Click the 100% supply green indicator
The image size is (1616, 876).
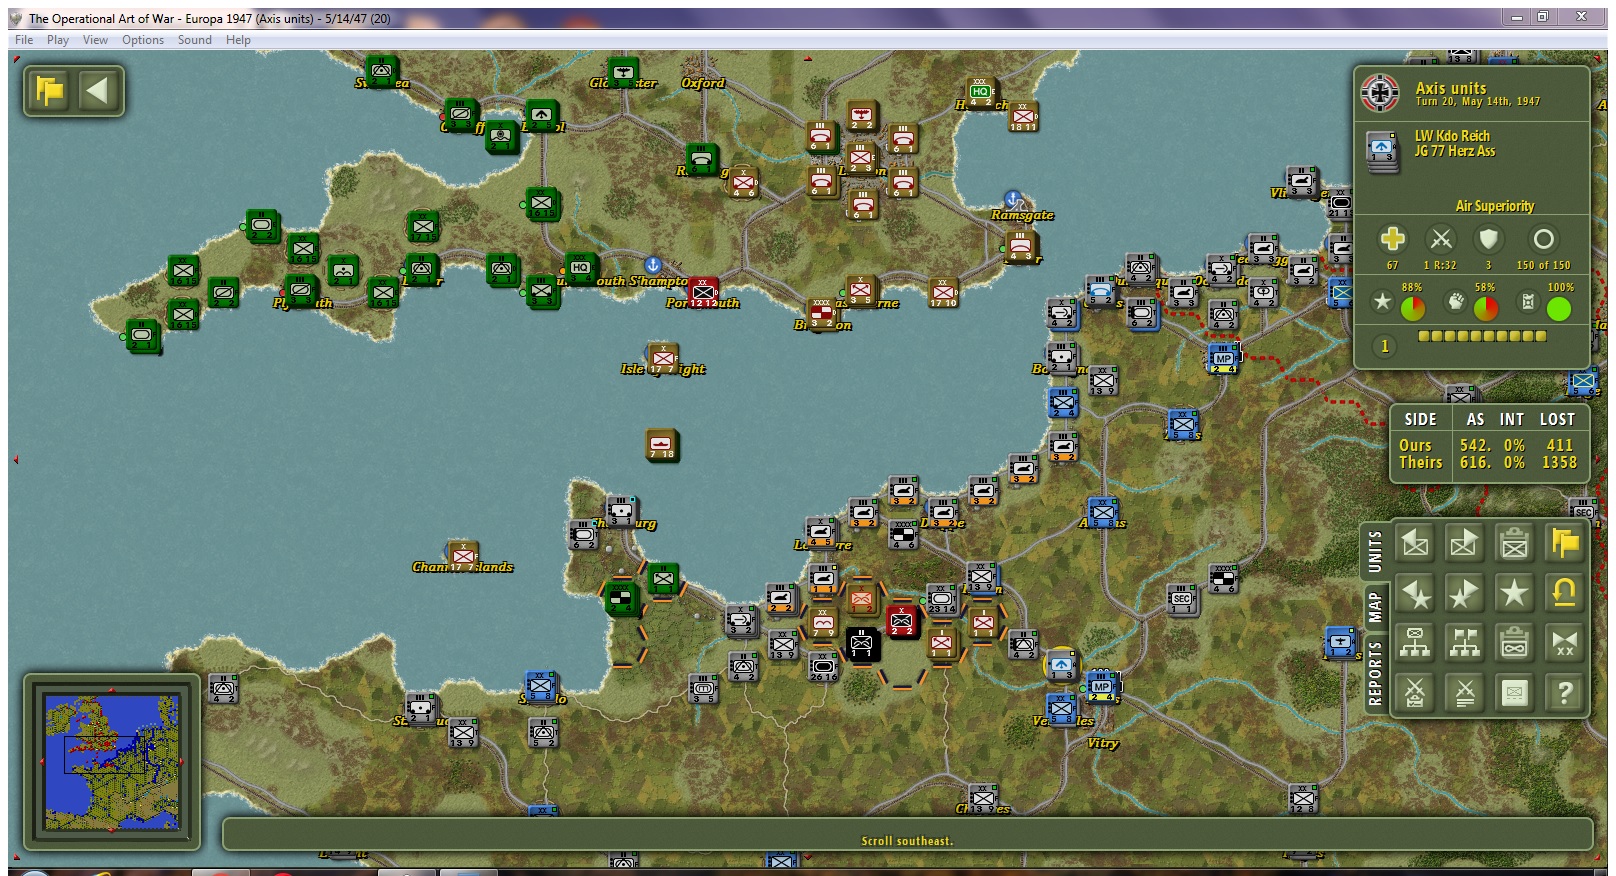coord(1559,309)
